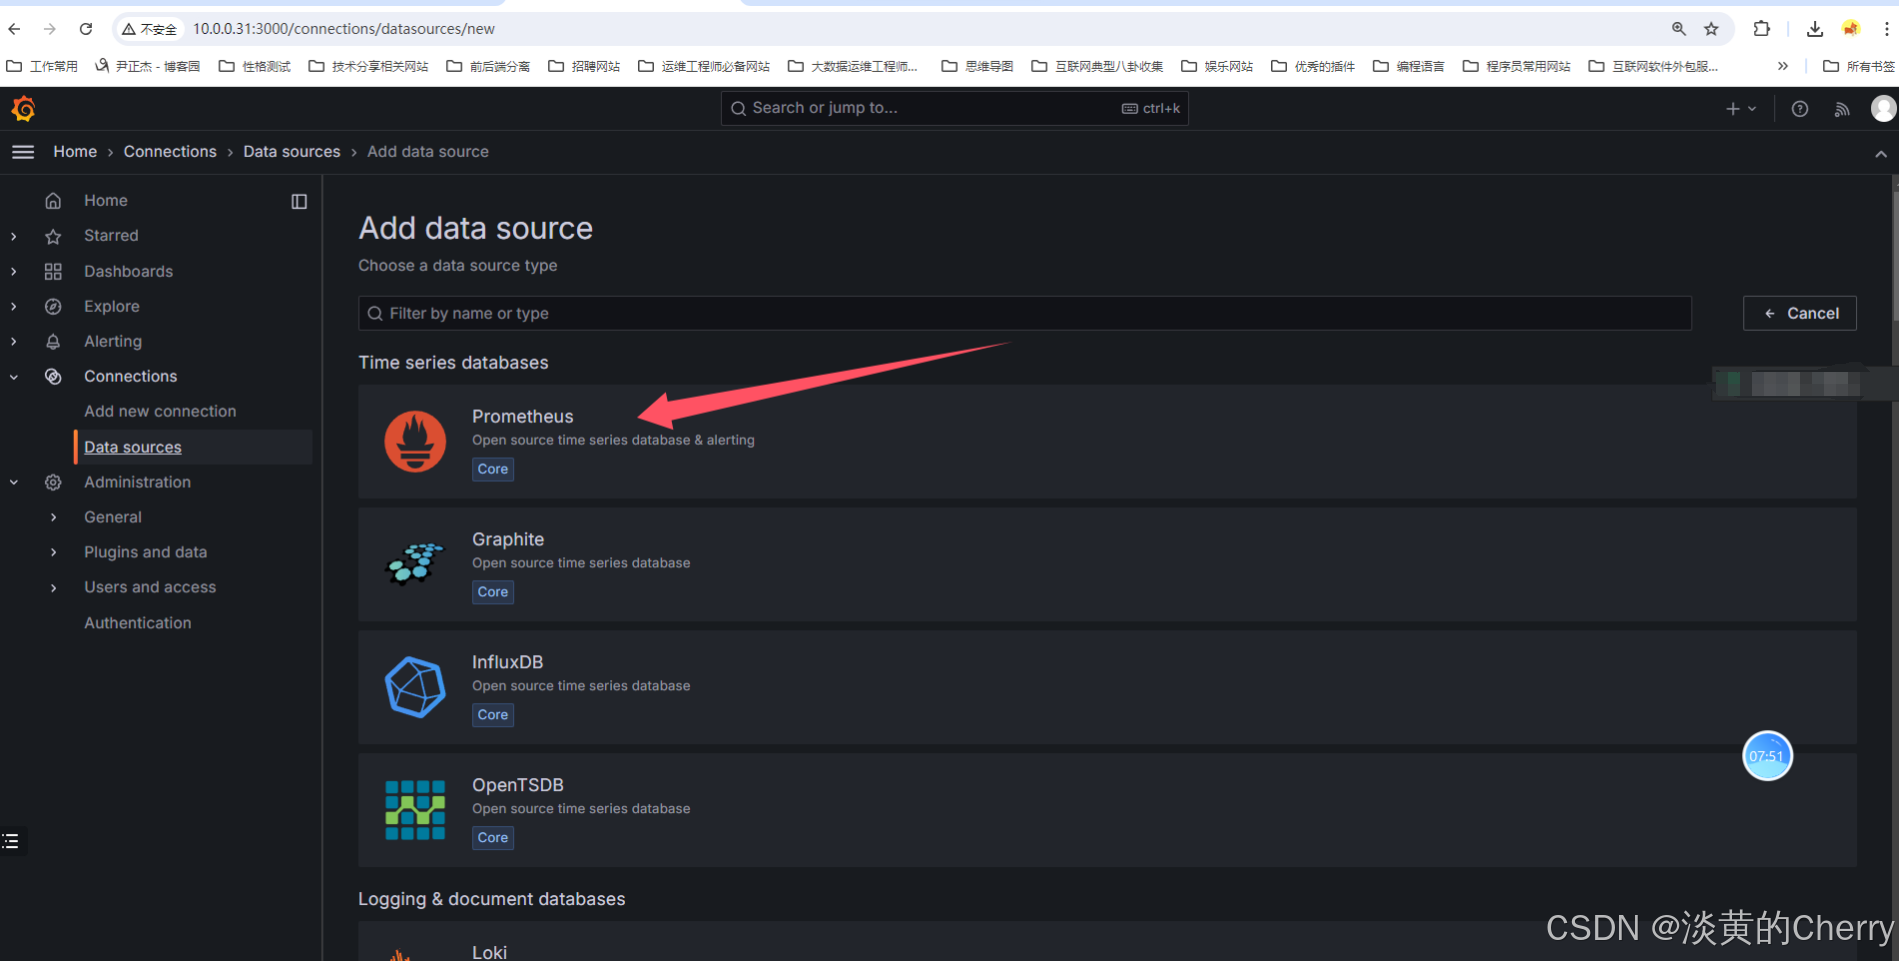Open Add new connection menu item
Screen dimensions: 1899x961
[160, 411]
